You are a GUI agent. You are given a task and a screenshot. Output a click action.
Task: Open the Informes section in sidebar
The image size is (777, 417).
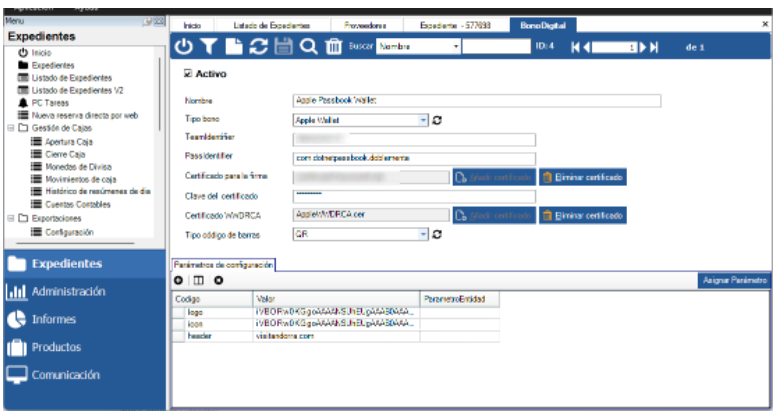pos(55,320)
